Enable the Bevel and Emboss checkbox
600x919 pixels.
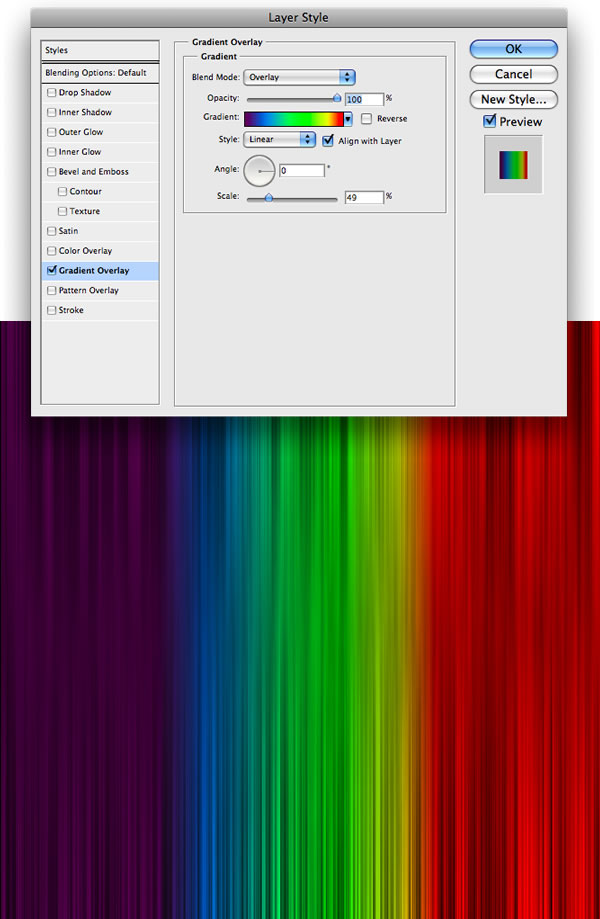pos(52,172)
